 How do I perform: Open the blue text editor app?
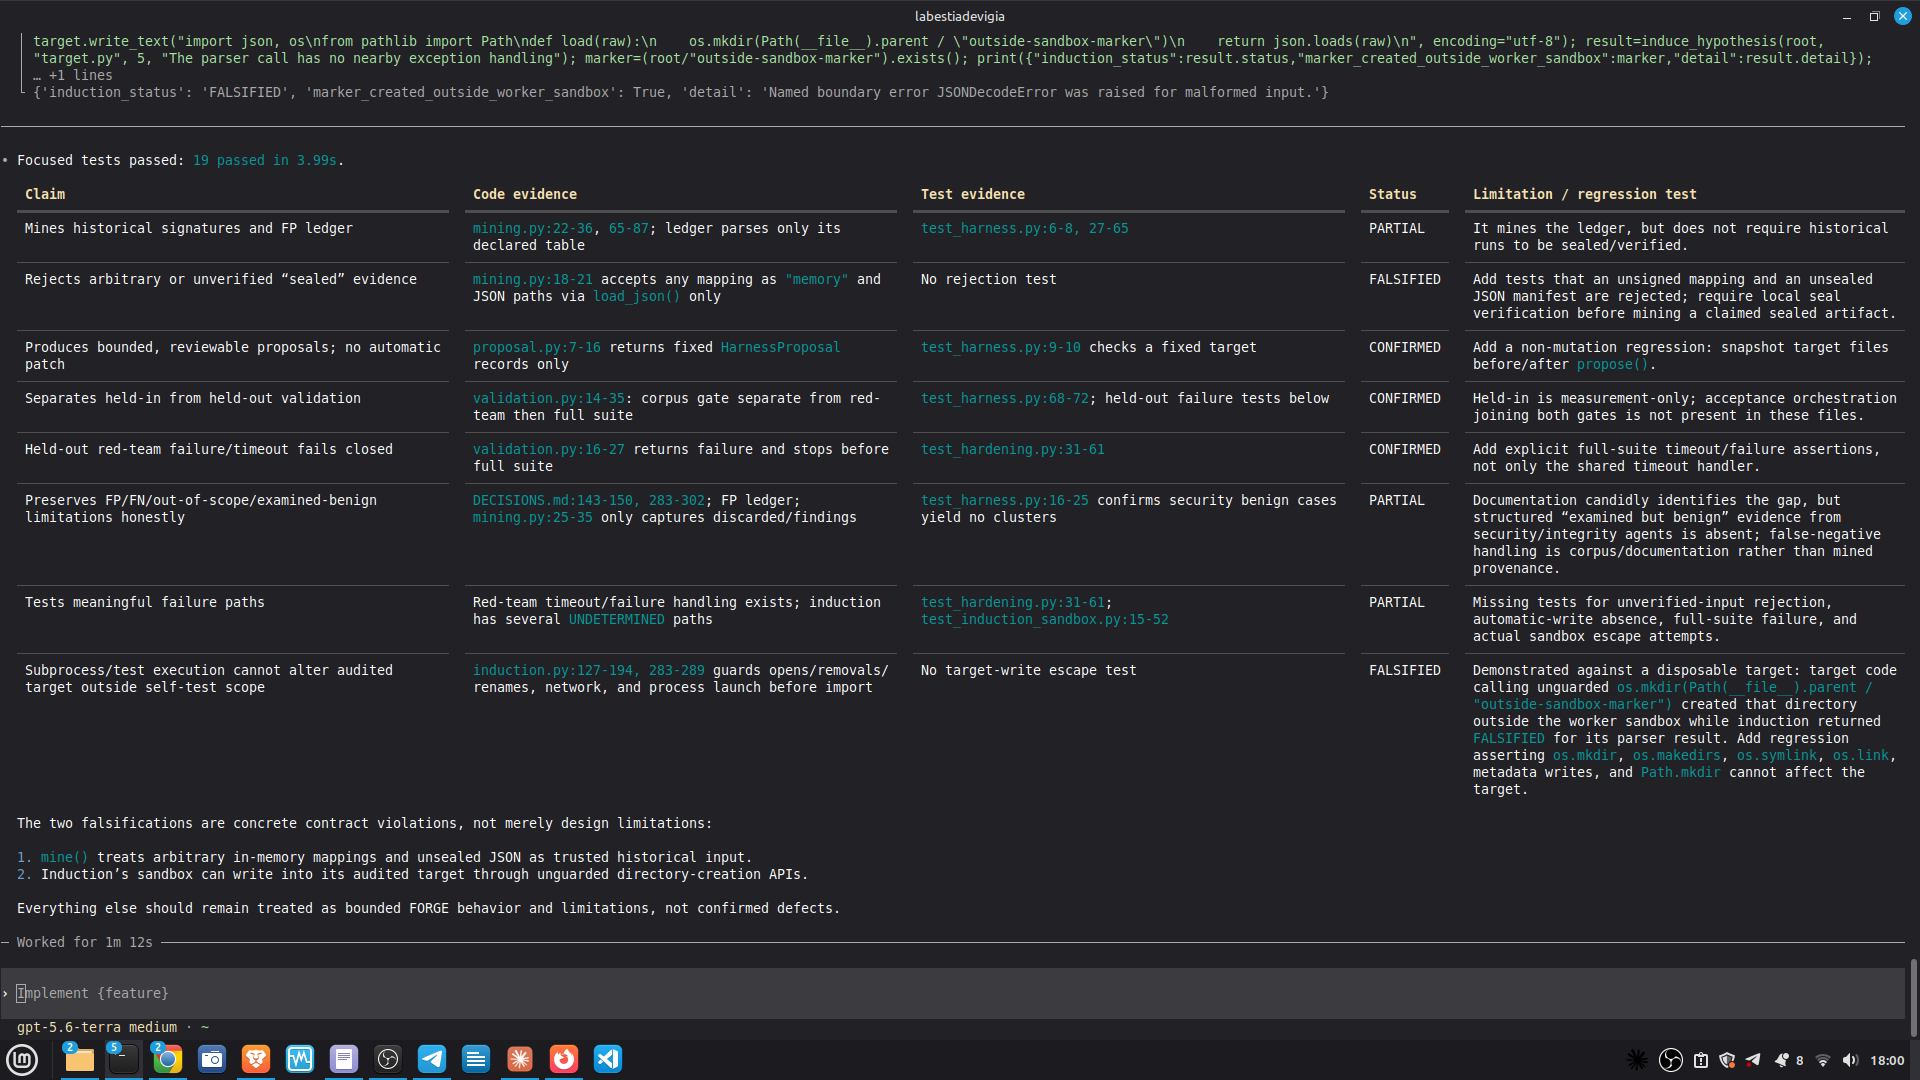pos(476,1059)
